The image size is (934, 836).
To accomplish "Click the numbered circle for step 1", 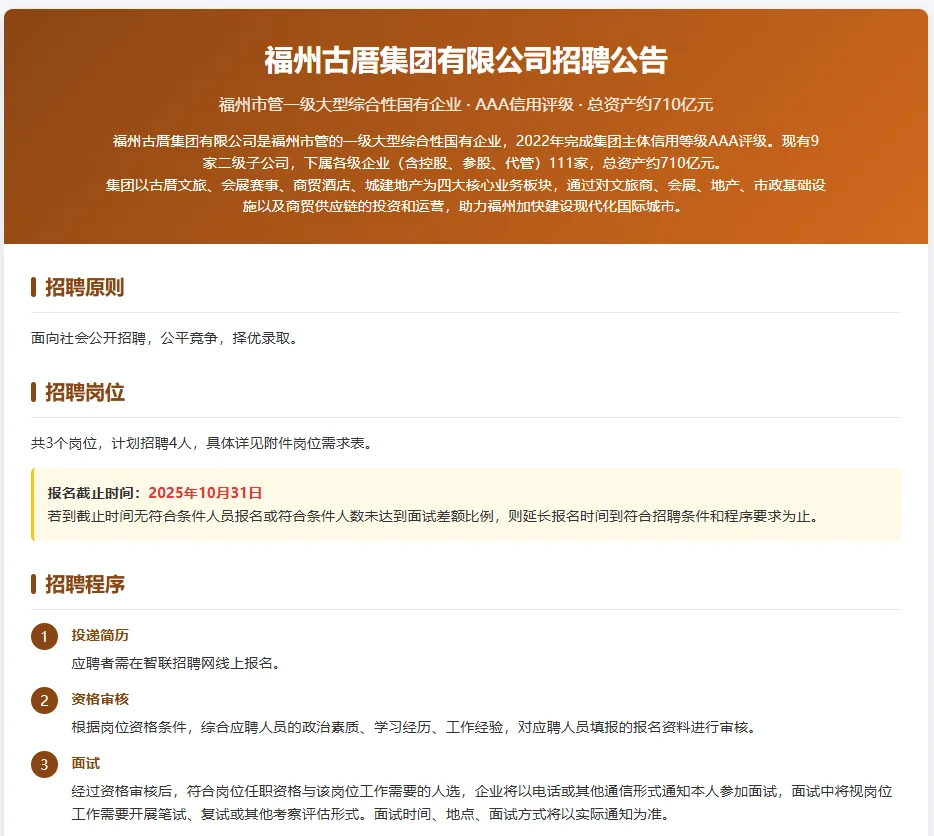I will (x=42, y=635).
